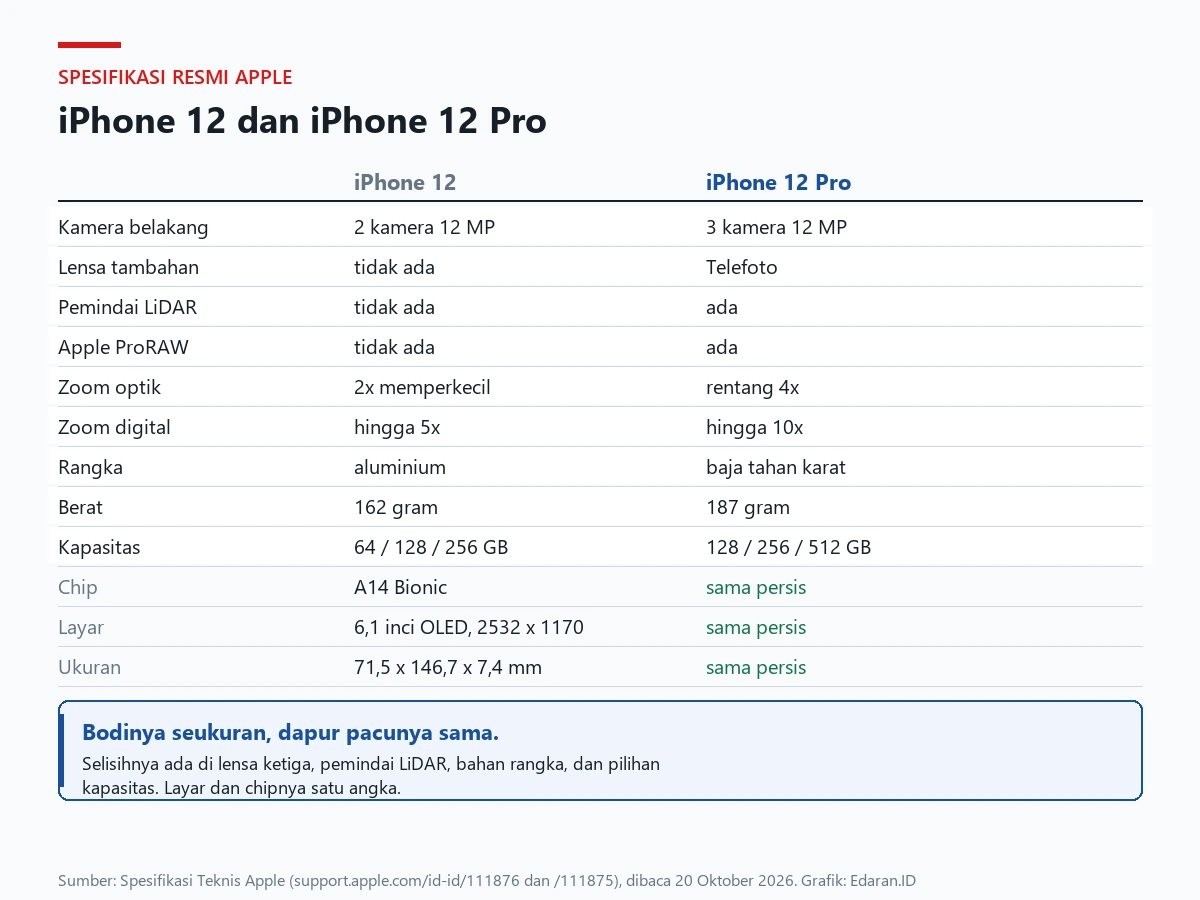Click the cell '64 / 128 / 256 GB'
Screen dimensions: 1200x900
click(431, 547)
